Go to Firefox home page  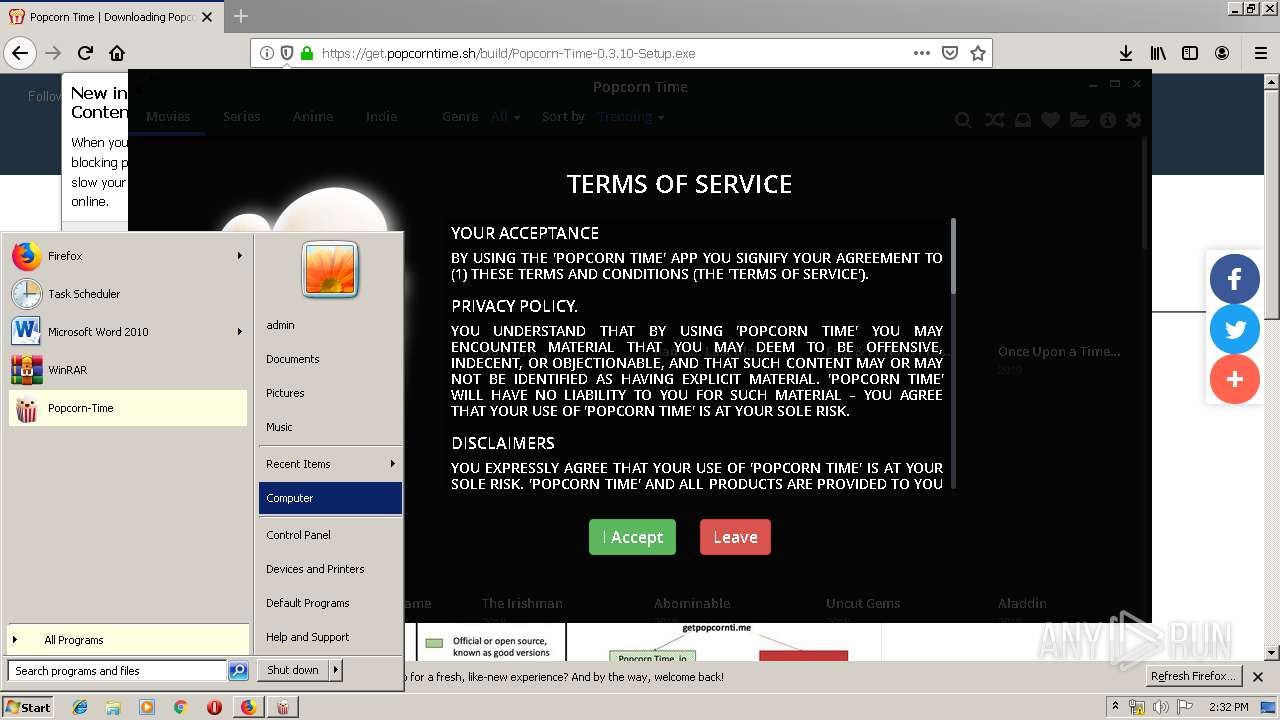point(117,53)
